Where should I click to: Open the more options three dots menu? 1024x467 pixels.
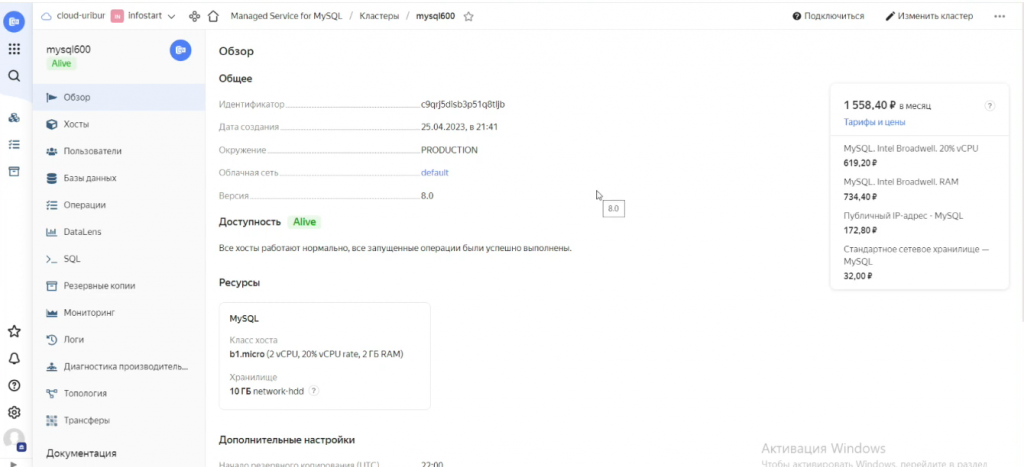coord(999,16)
